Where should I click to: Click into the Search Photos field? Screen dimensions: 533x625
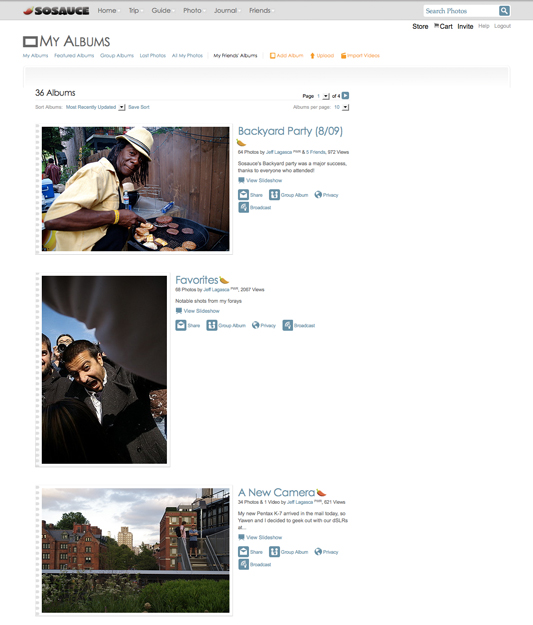coord(460,11)
